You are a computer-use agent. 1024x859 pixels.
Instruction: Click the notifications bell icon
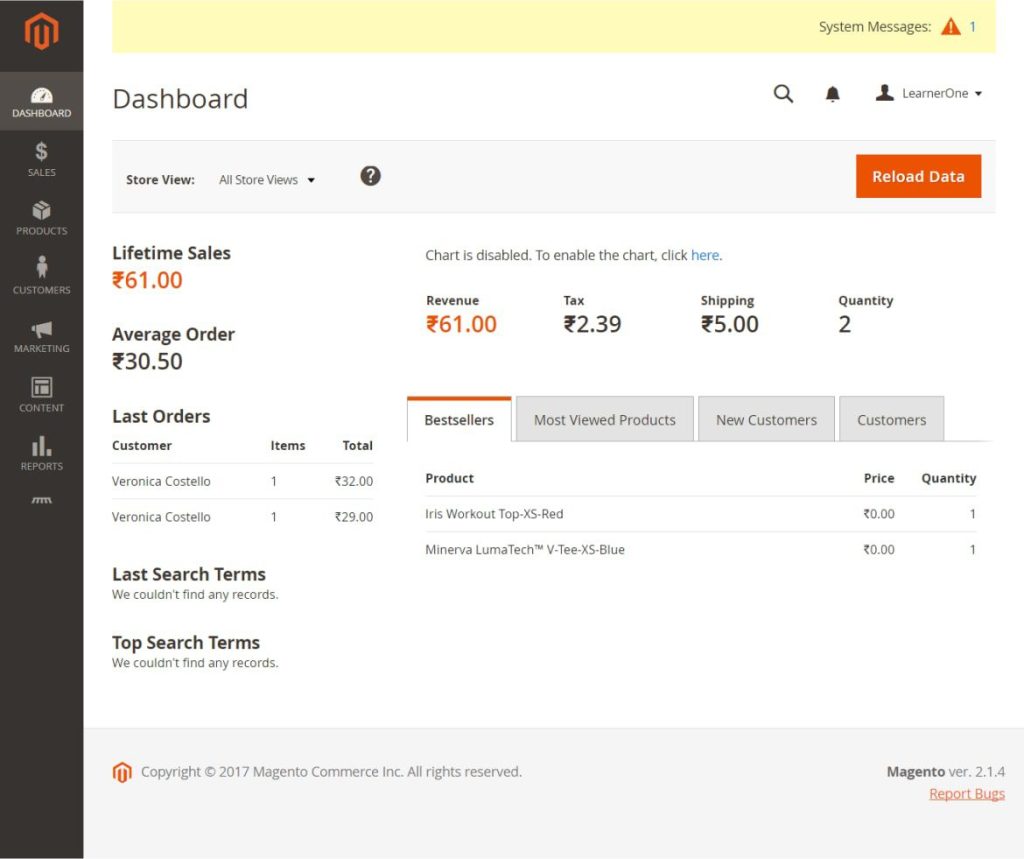[832, 93]
